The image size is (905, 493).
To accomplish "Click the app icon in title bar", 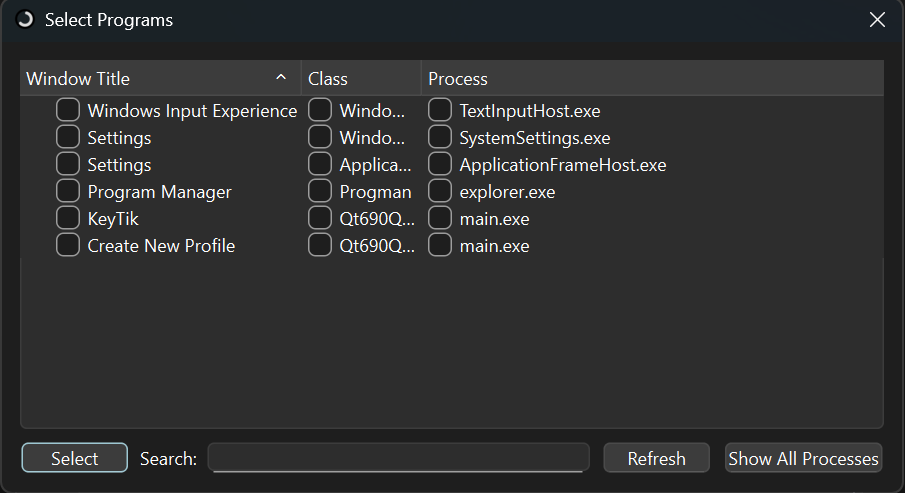I will 25,20.
